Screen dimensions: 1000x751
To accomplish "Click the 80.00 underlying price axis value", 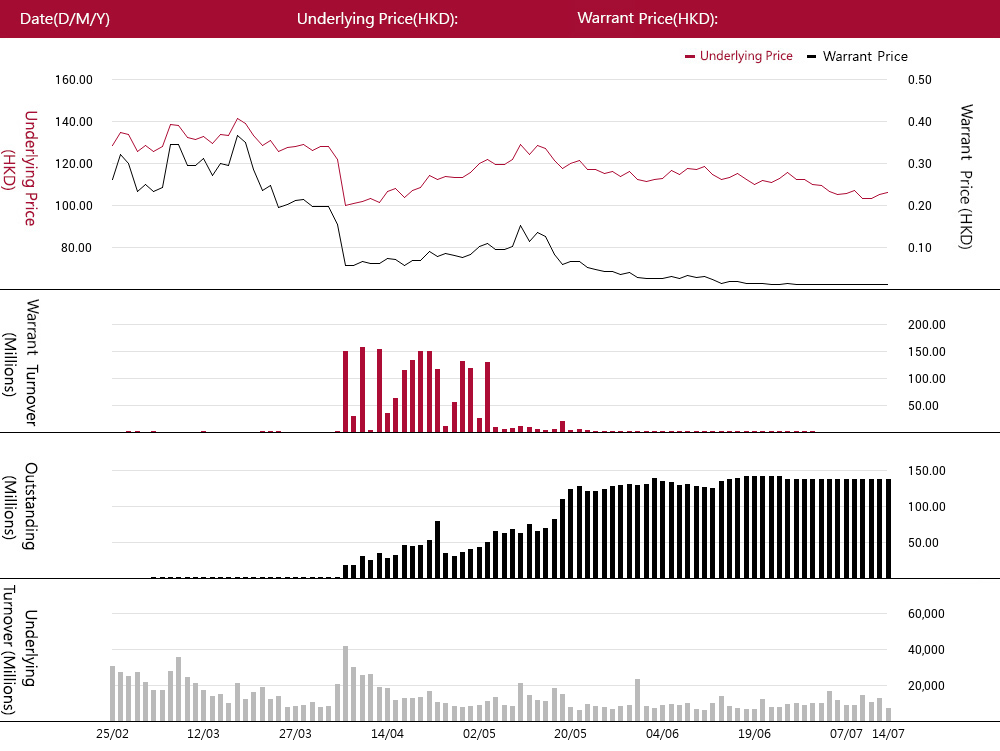I will pyautogui.click(x=76, y=248).
